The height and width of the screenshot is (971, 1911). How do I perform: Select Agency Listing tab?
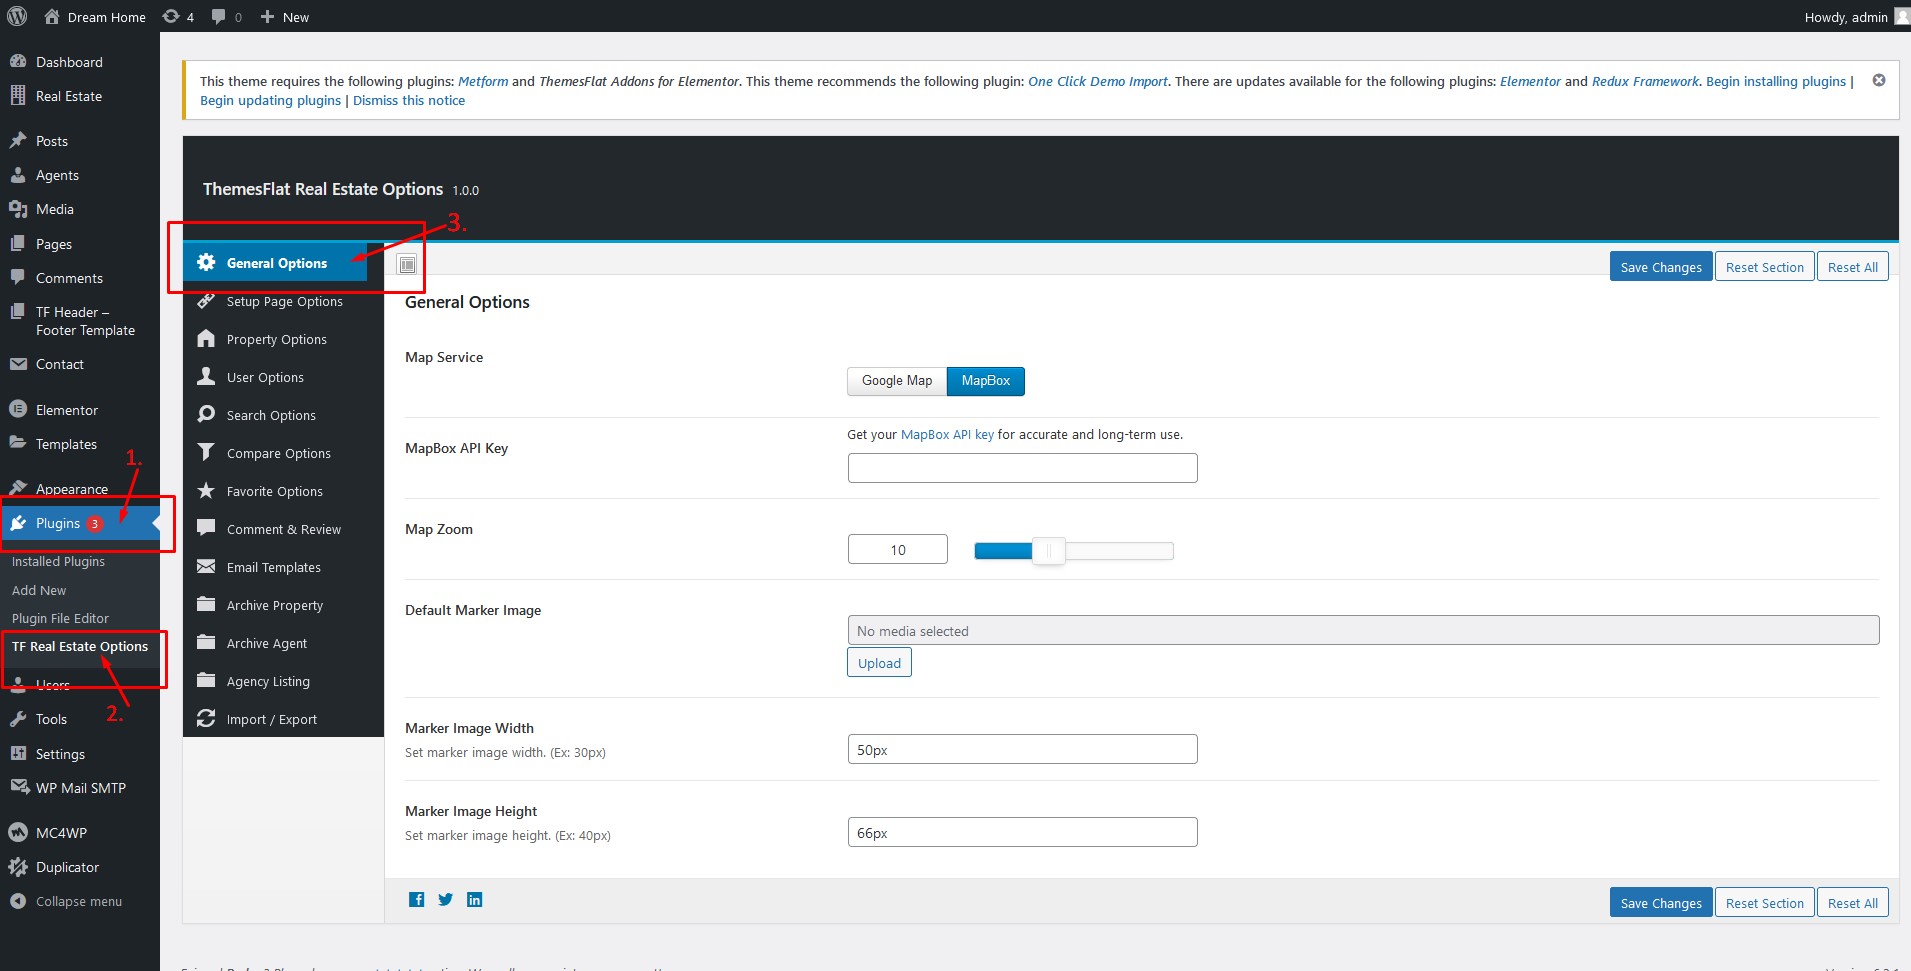click(283, 681)
